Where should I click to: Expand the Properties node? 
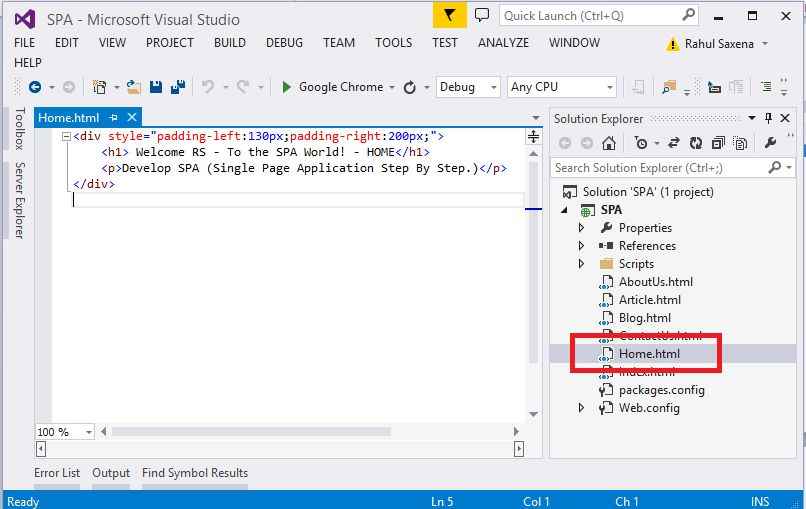pos(581,228)
